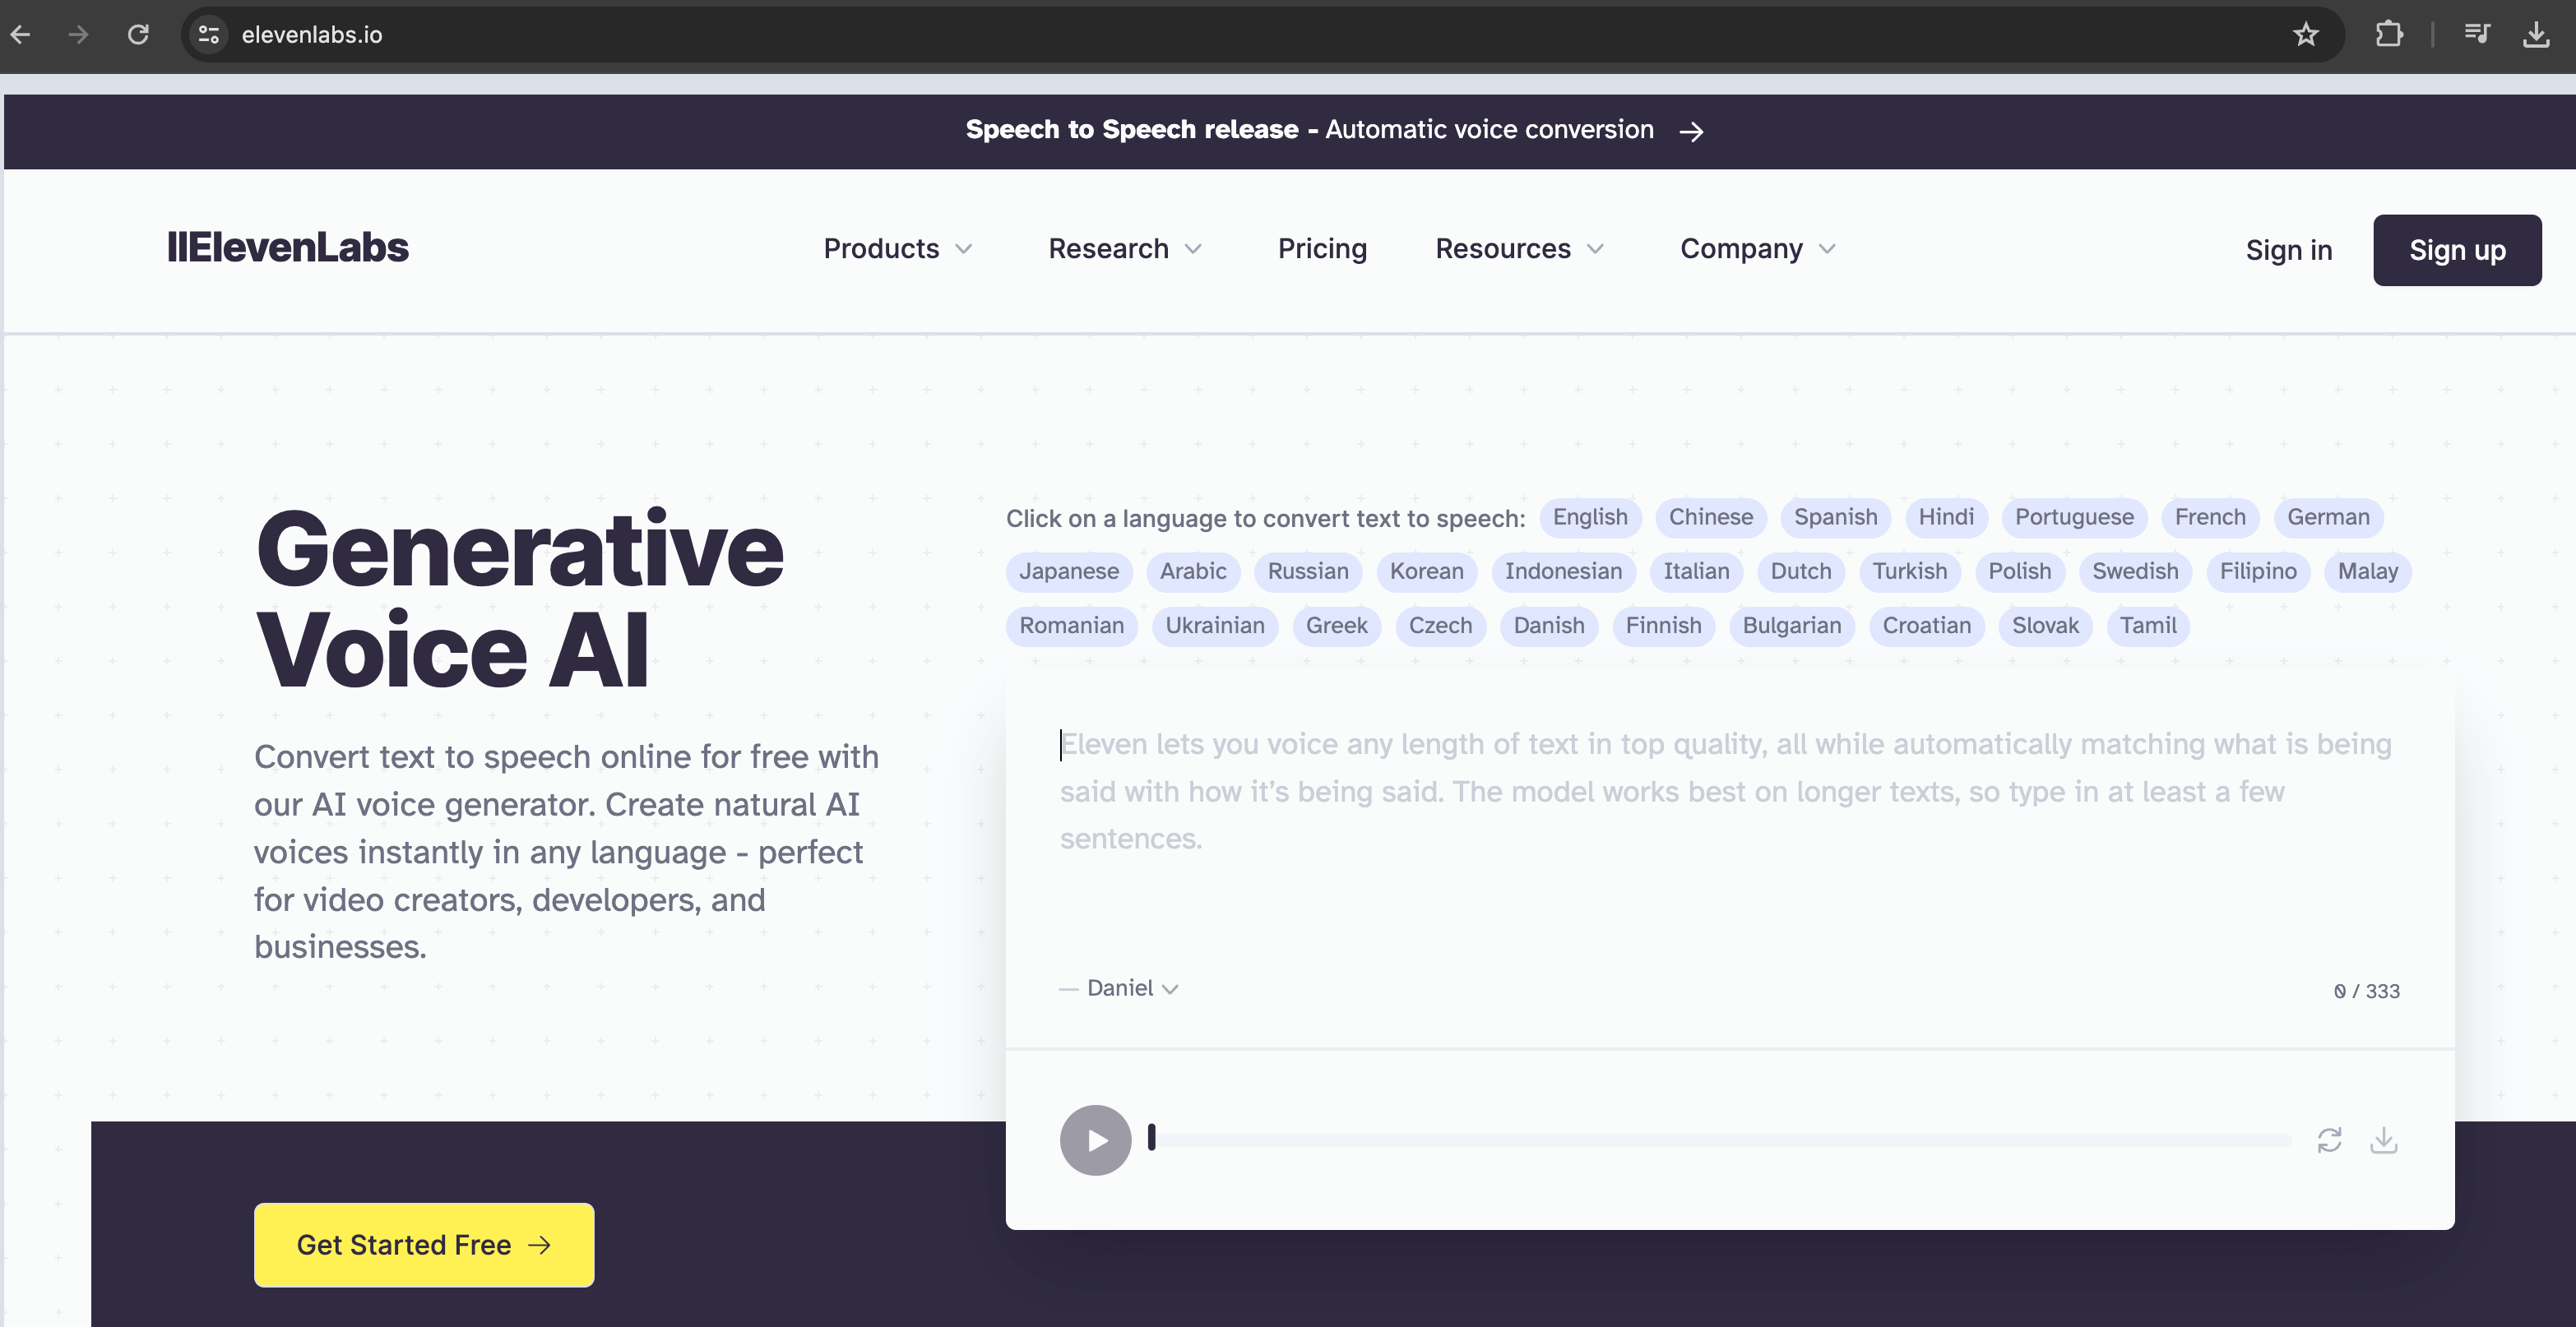
Task: Select the Japanese language chip
Action: pos(1069,571)
